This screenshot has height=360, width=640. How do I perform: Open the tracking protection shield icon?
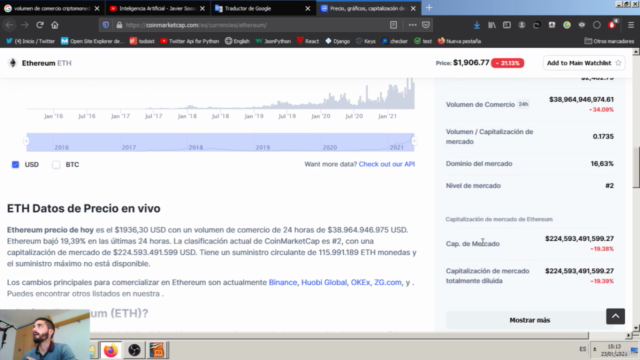[x=106, y=25]
